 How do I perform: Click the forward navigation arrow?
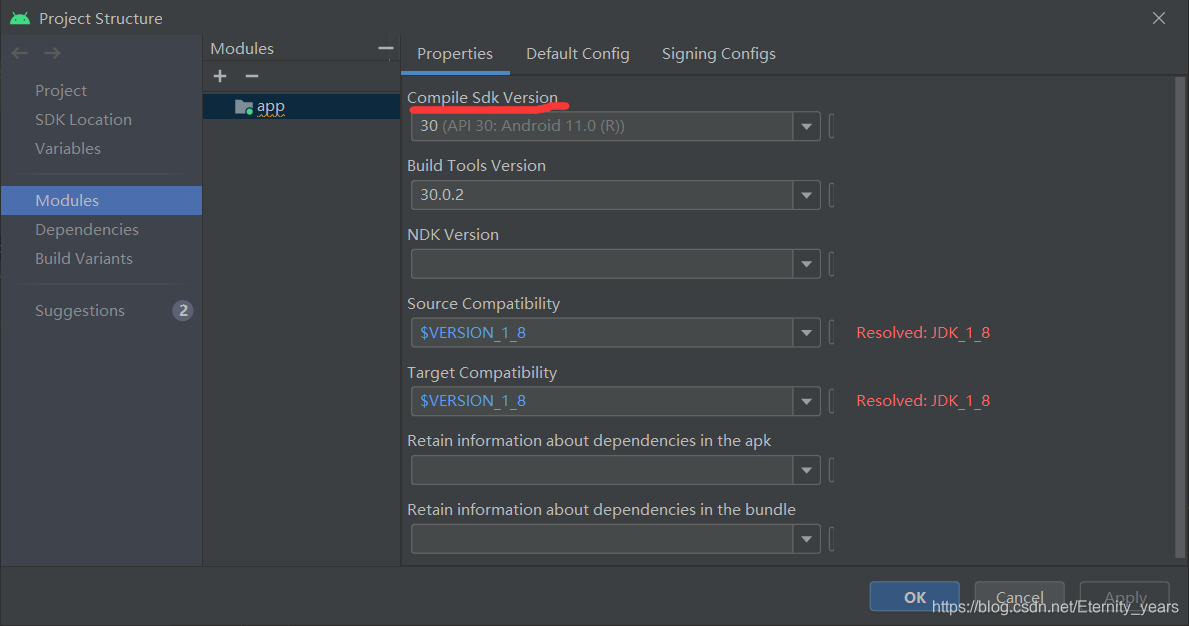pyautogui.click(x=52, y=53)
